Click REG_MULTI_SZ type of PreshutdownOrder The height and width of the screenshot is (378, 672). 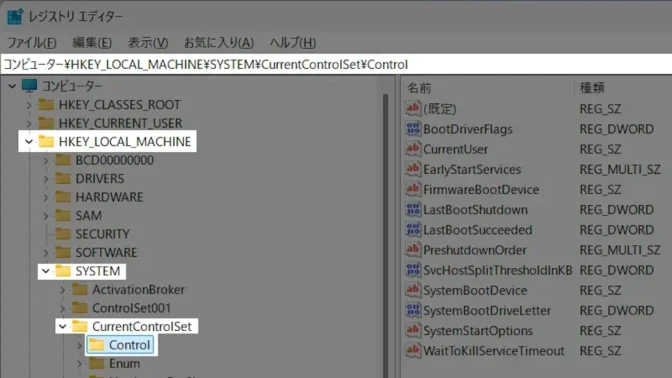point(620,250)
